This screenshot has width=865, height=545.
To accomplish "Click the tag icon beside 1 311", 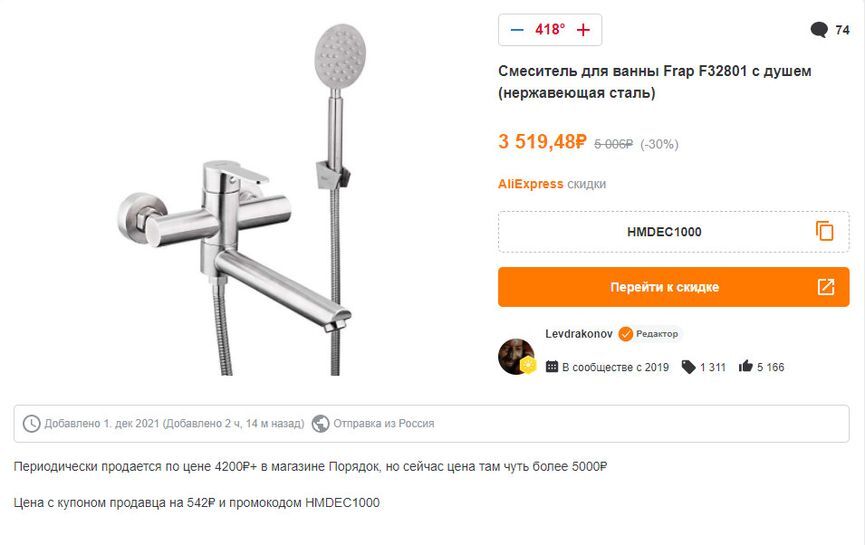I will 688,367.
